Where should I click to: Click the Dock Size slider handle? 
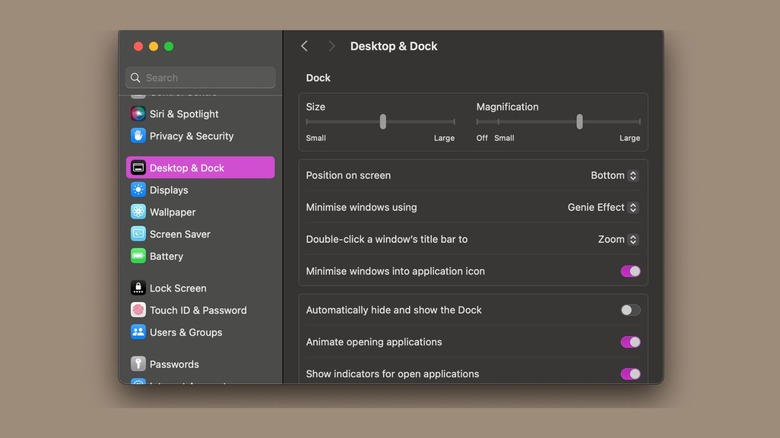[383, 121]
